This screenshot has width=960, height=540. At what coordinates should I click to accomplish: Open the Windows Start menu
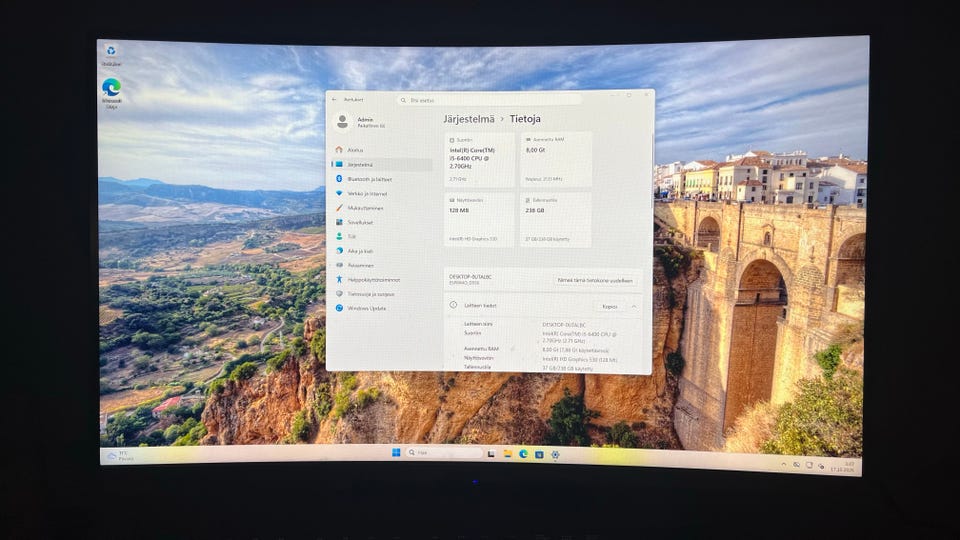[x=396, y=452]
